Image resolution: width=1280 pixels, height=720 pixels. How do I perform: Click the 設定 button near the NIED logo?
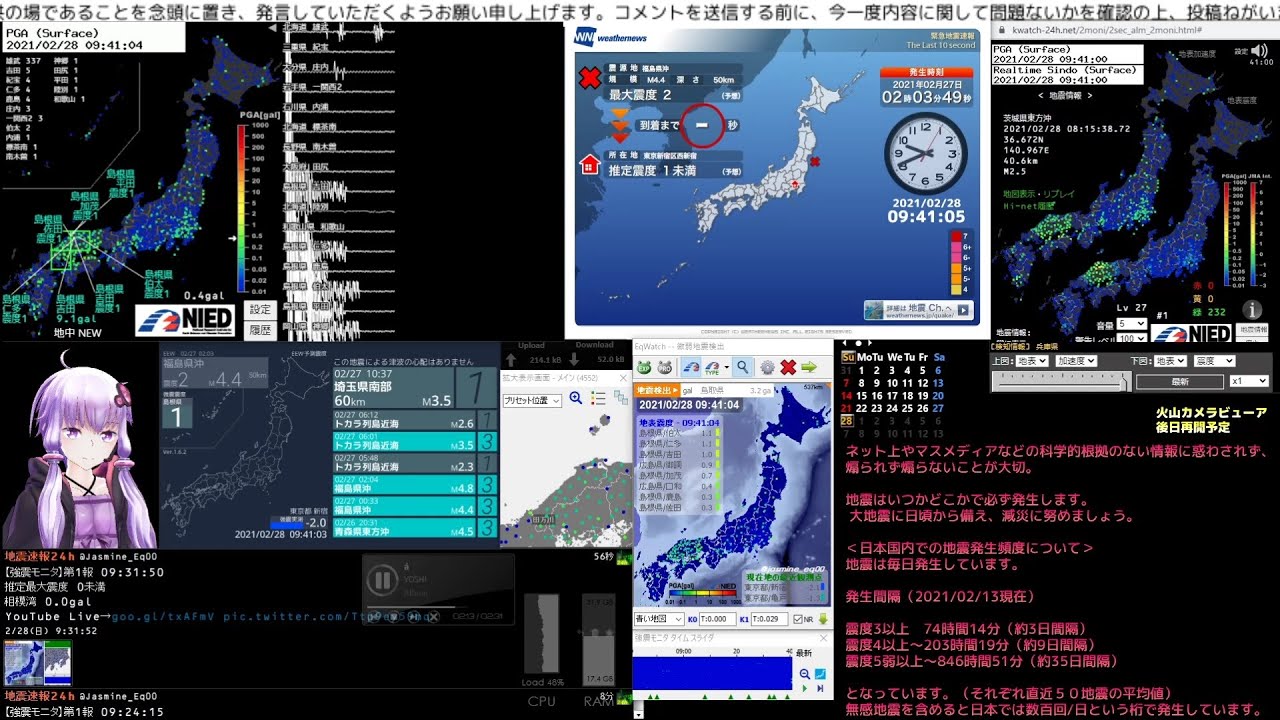click(260, 310)
